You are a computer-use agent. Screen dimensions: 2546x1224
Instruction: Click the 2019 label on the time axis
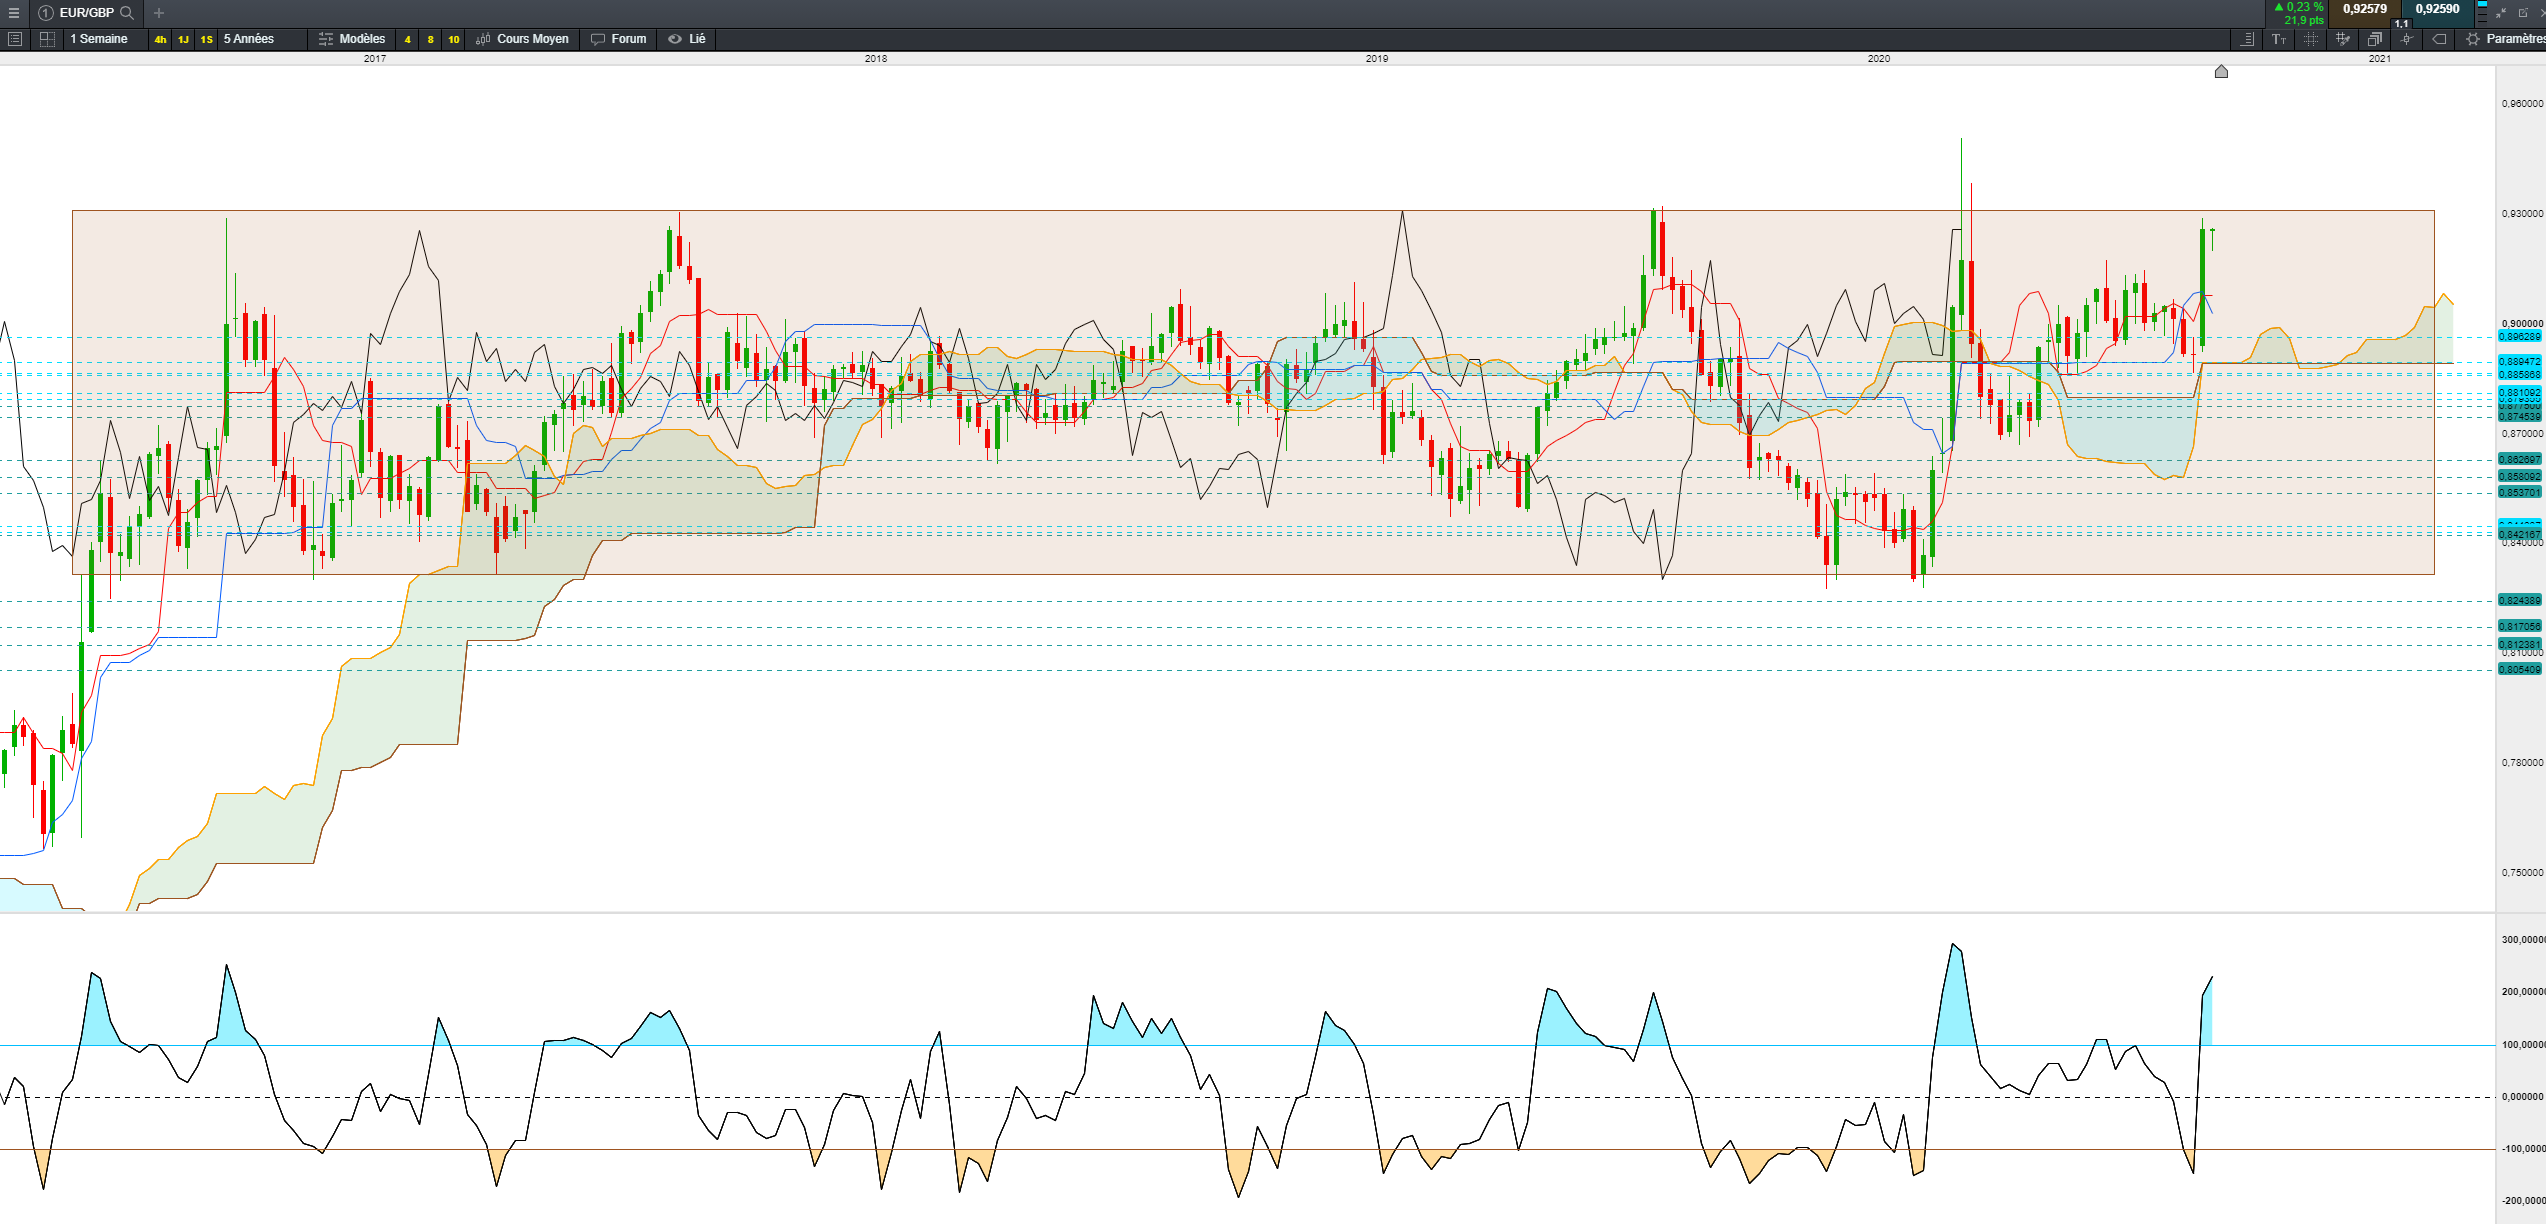1377,59
